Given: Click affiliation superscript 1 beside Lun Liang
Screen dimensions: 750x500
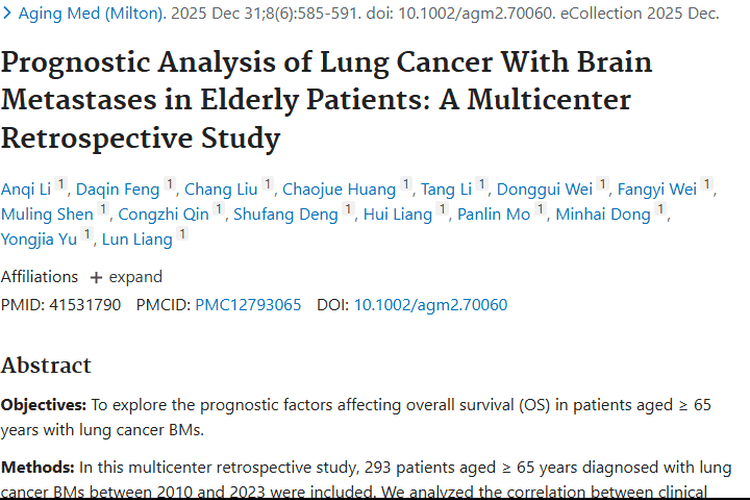Looking at the screenshot, I should coord(182,236).
